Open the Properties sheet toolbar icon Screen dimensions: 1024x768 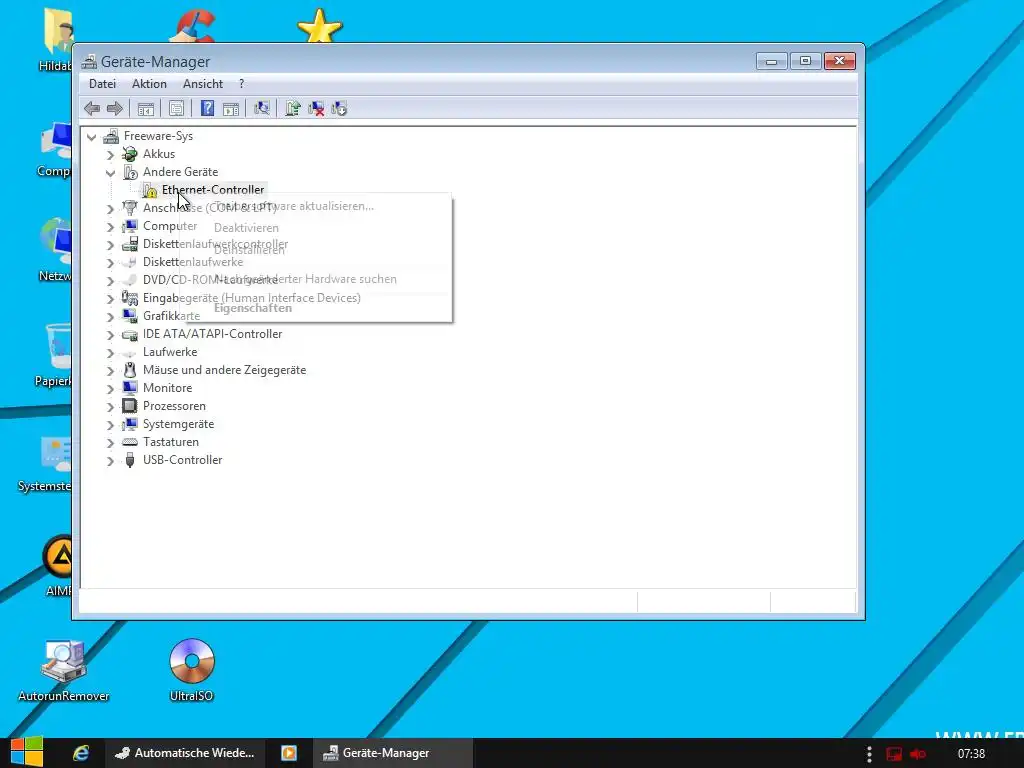176,108
